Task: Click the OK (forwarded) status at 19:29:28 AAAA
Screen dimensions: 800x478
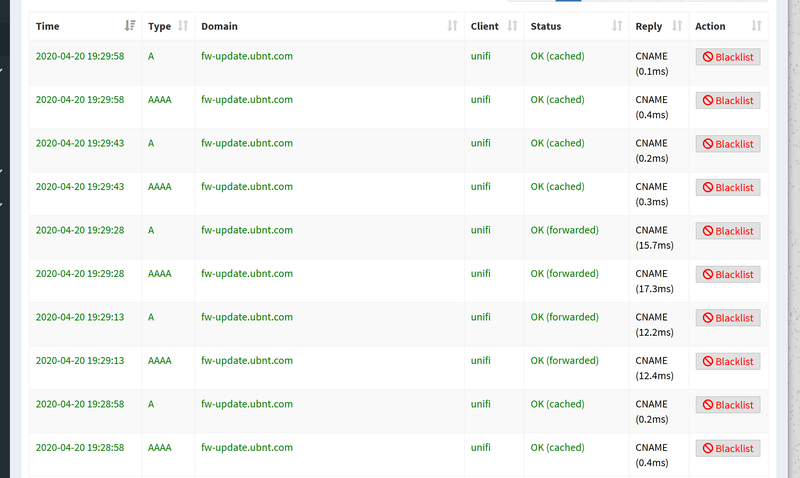Action: 564,273
